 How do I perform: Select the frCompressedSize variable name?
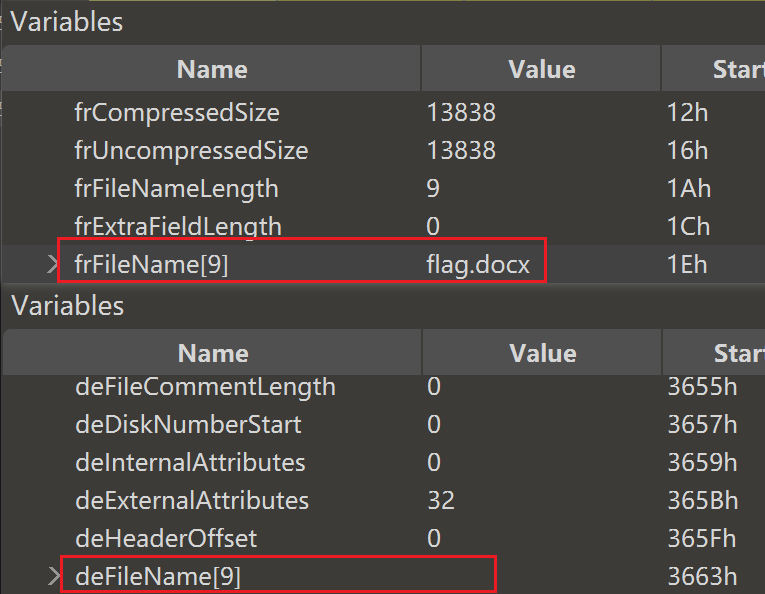(176, 113)
